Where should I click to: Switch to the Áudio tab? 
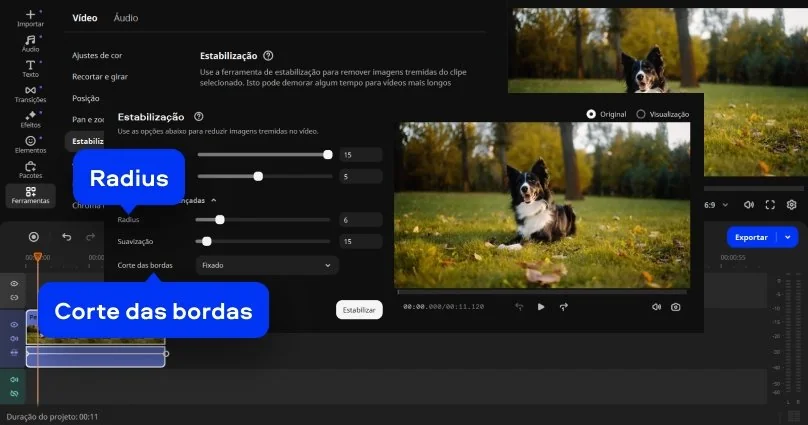[126, 18]
